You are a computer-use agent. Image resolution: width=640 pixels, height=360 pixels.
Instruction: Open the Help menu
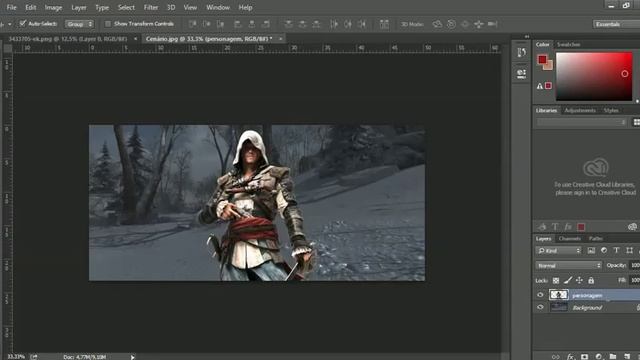245,7
